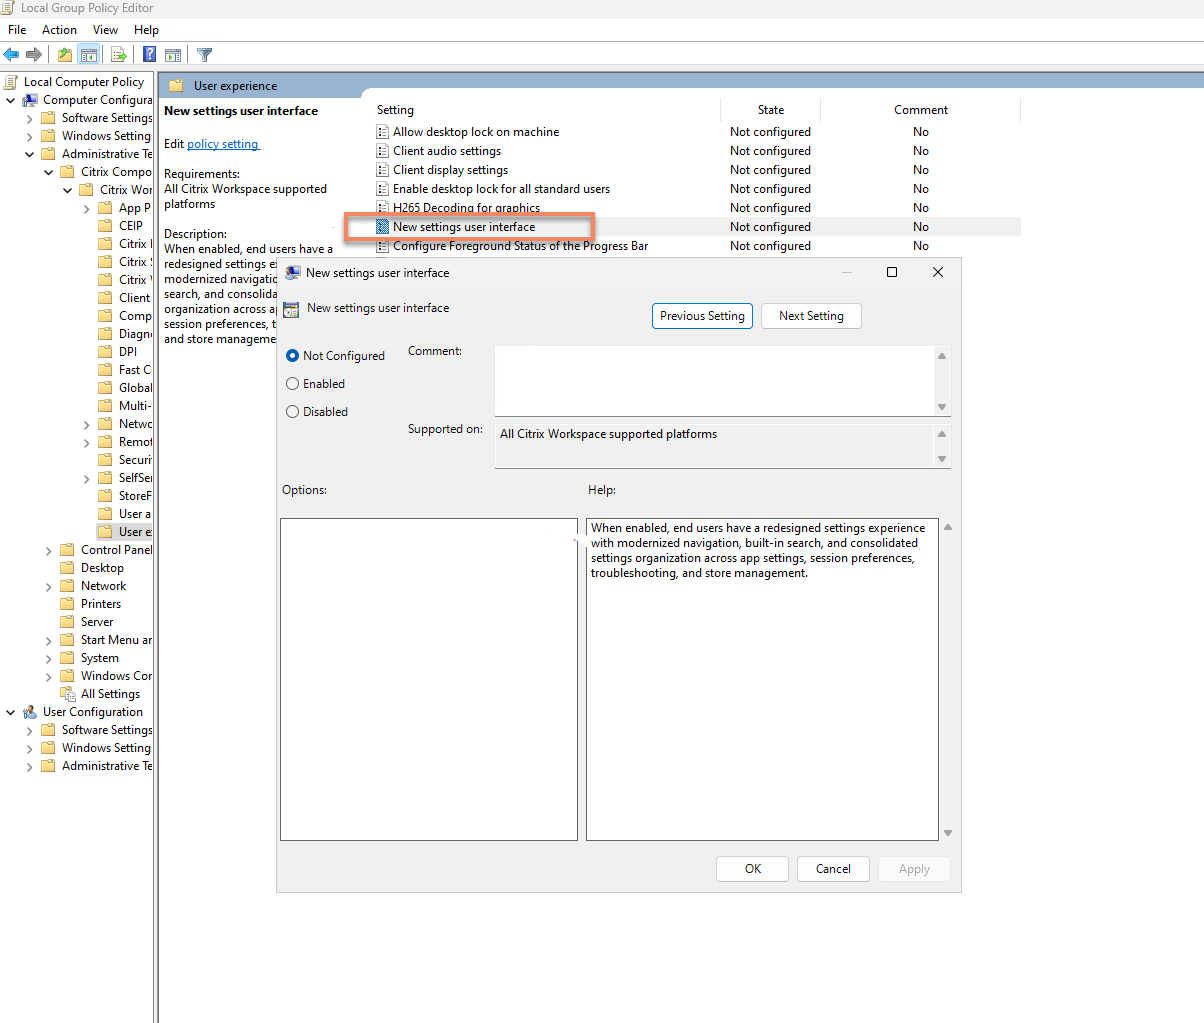This screenshot has height=1023, width=1204.
Task: Click the Server folder icon
Action: pos(67,622)
